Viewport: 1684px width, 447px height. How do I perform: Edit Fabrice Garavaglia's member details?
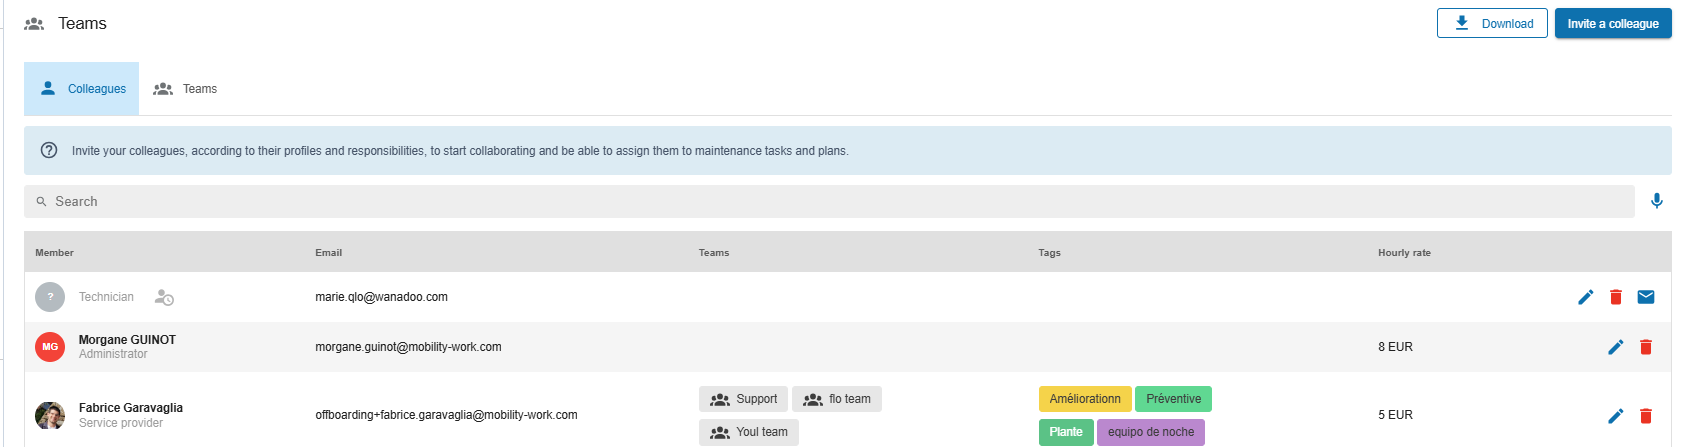[1615, 416]
